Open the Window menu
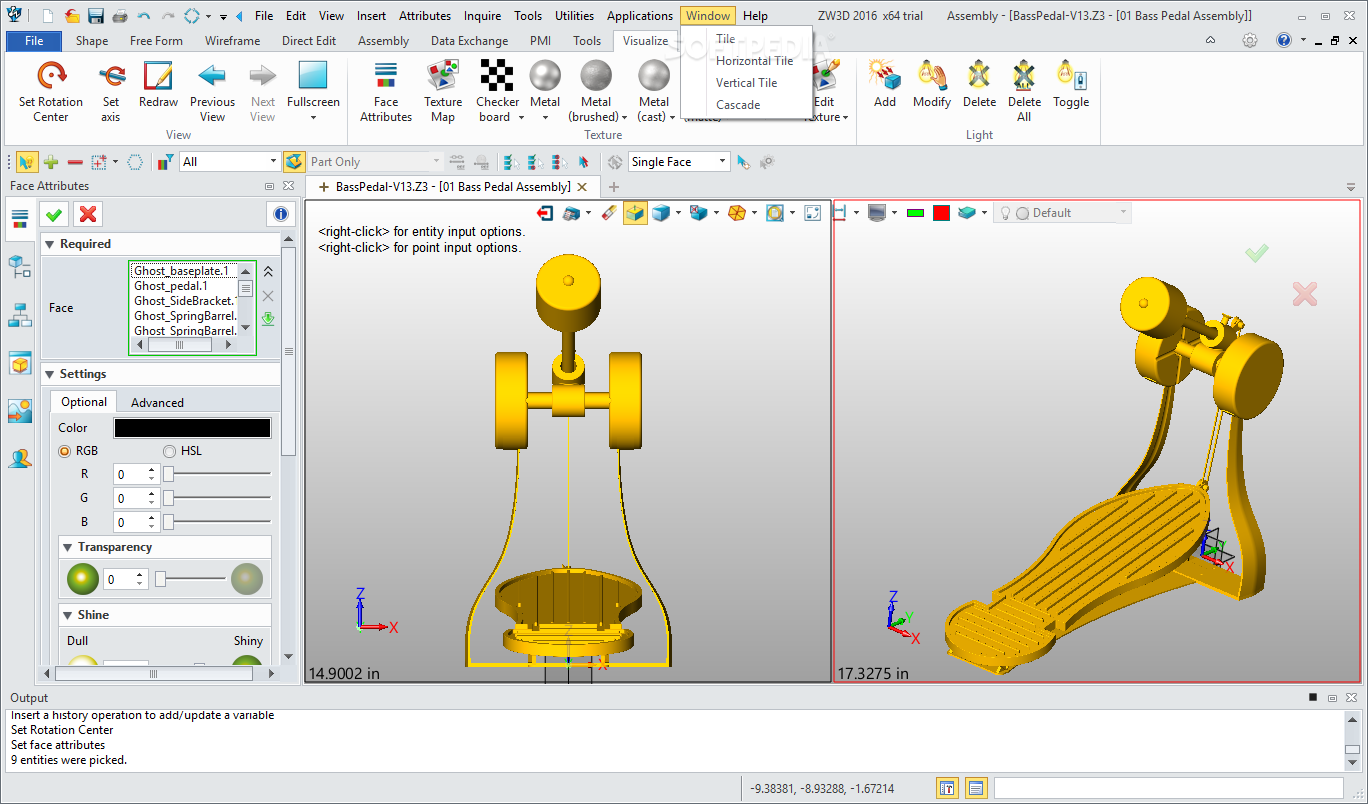Viewport: 1368px width, 804px height. point(708,16)
